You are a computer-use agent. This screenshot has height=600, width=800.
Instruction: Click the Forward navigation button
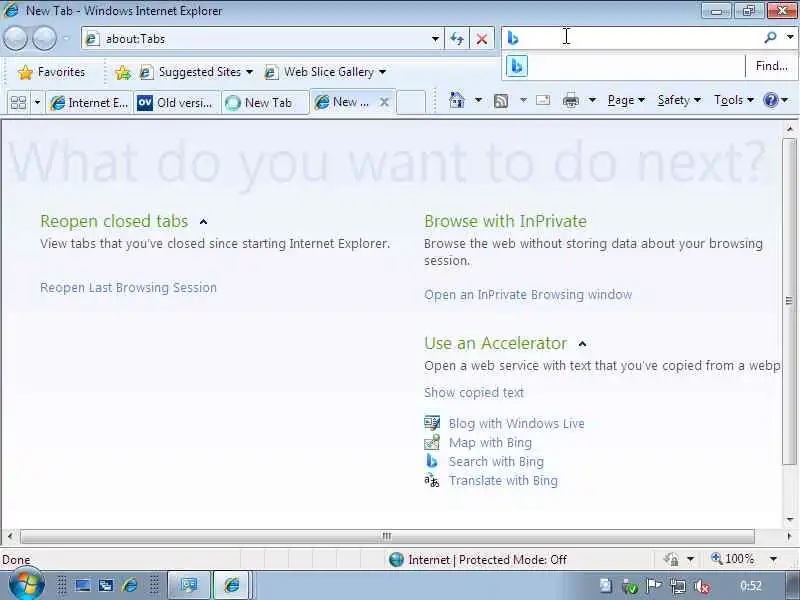(44, 38)
